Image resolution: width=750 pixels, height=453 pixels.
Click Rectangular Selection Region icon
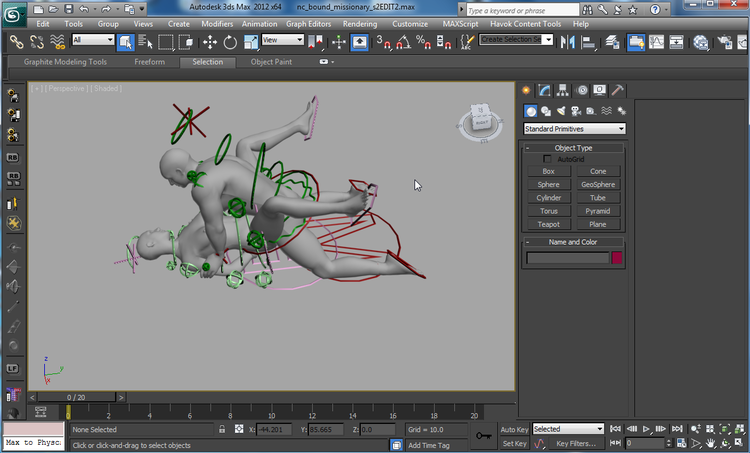pyautogui.click(x=165, y=42)
